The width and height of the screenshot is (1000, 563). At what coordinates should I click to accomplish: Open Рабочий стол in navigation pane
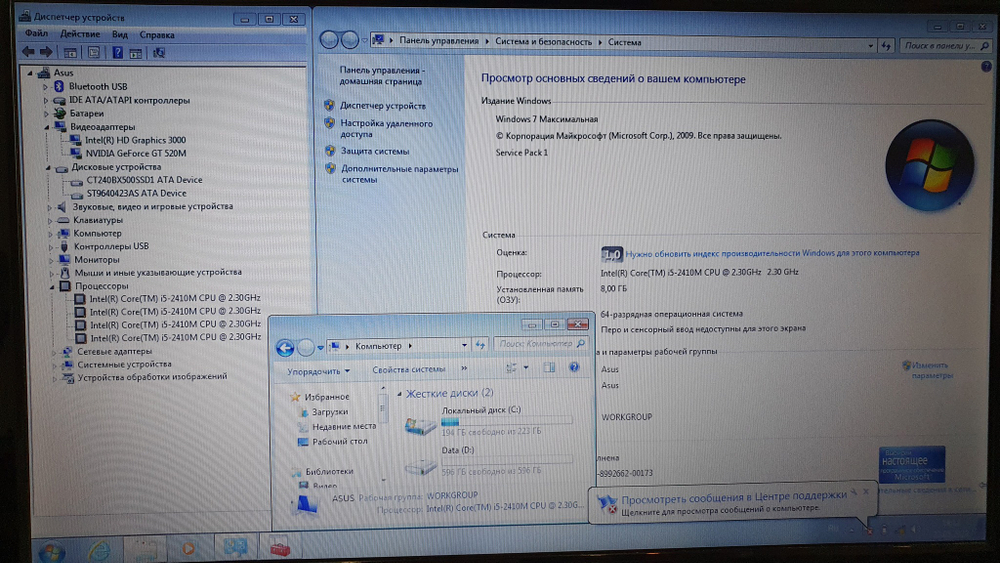[339, 441]
